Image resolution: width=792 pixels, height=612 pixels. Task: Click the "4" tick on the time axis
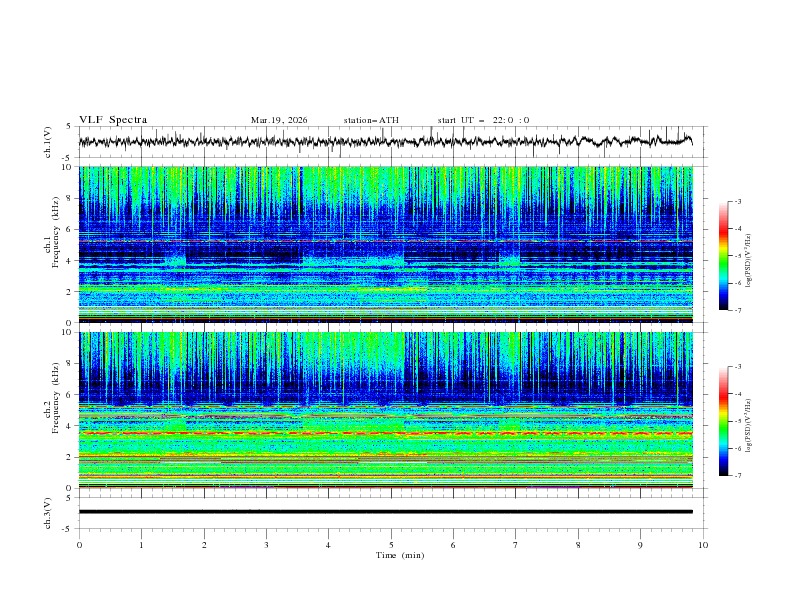click(x=328, y=545)
